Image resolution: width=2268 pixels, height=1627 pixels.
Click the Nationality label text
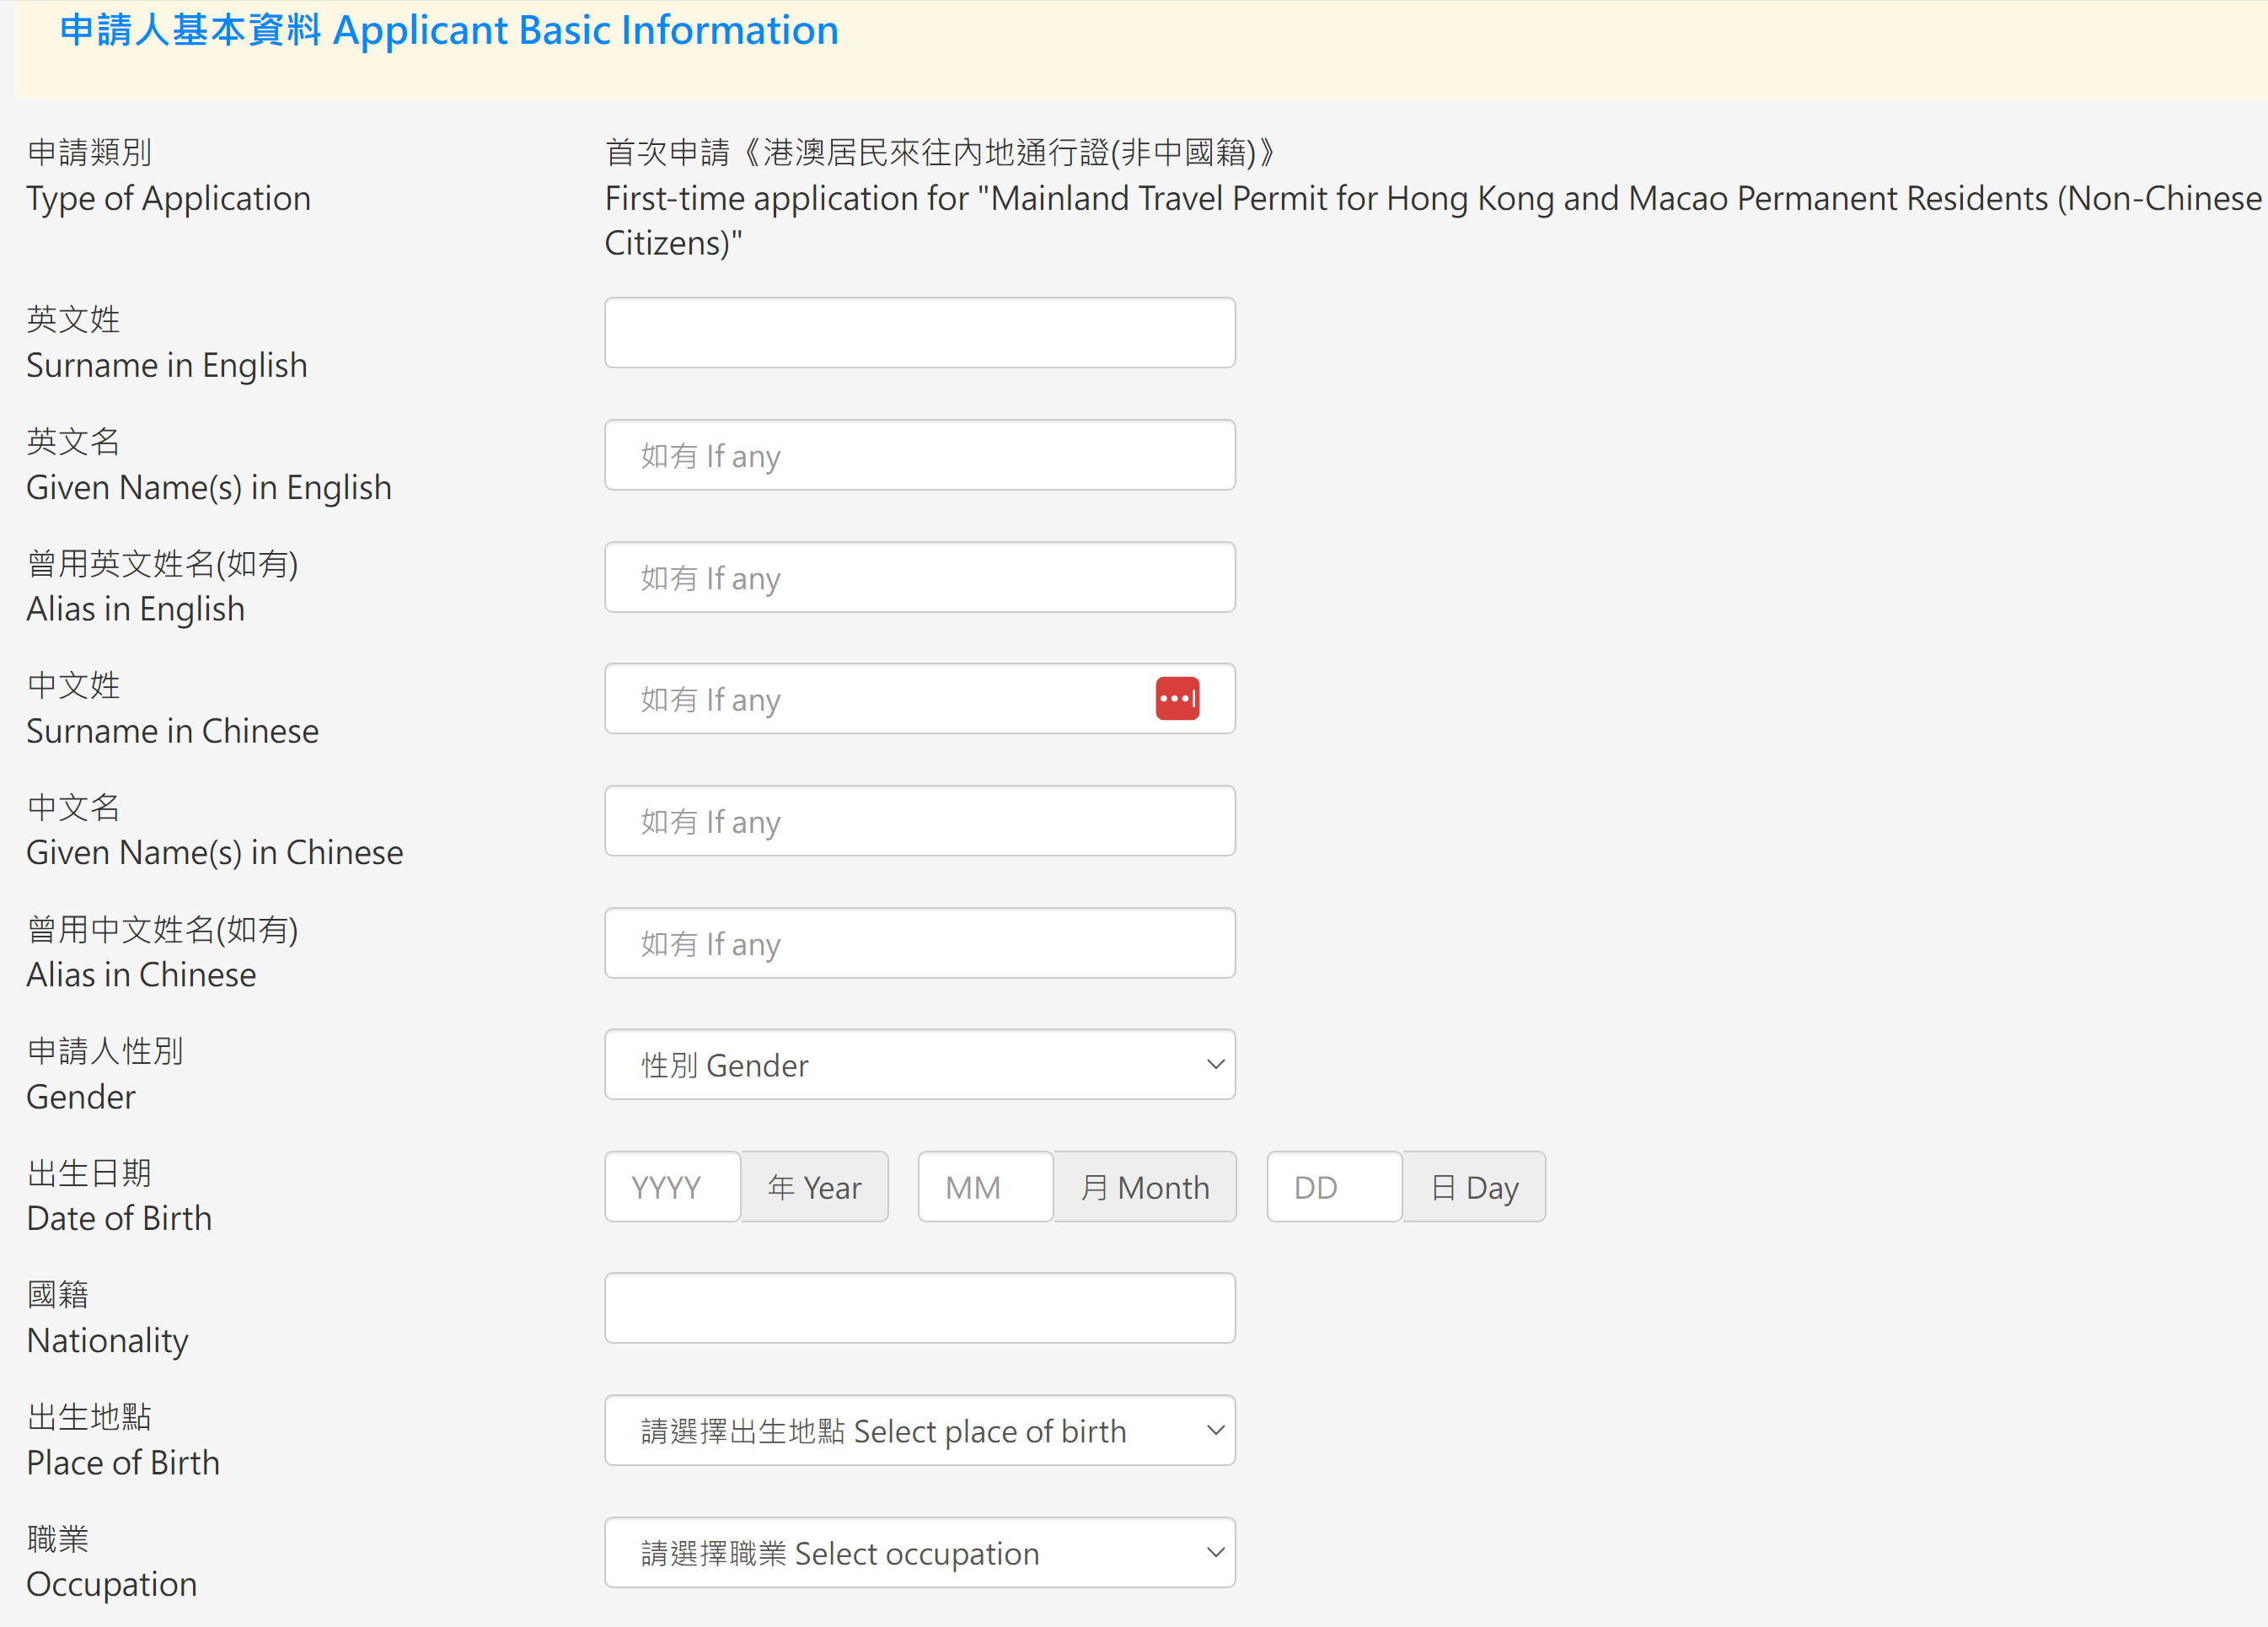coord(107,1340)
